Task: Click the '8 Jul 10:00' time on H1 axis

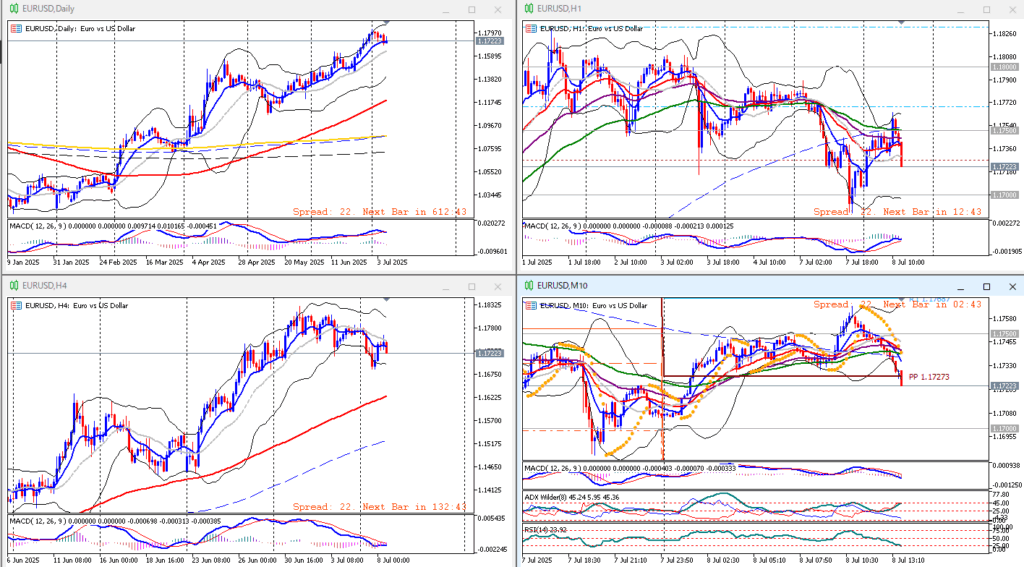Action: [x=908, y=263]
